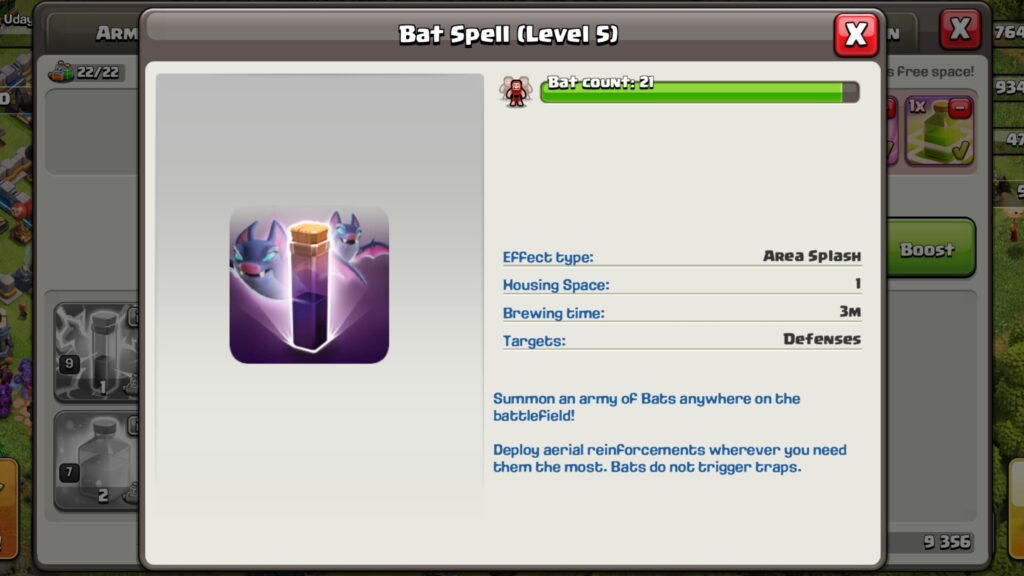Click the Bat Spell potion artwork
The image size is (1024, 576).
[x=309, y=285]
